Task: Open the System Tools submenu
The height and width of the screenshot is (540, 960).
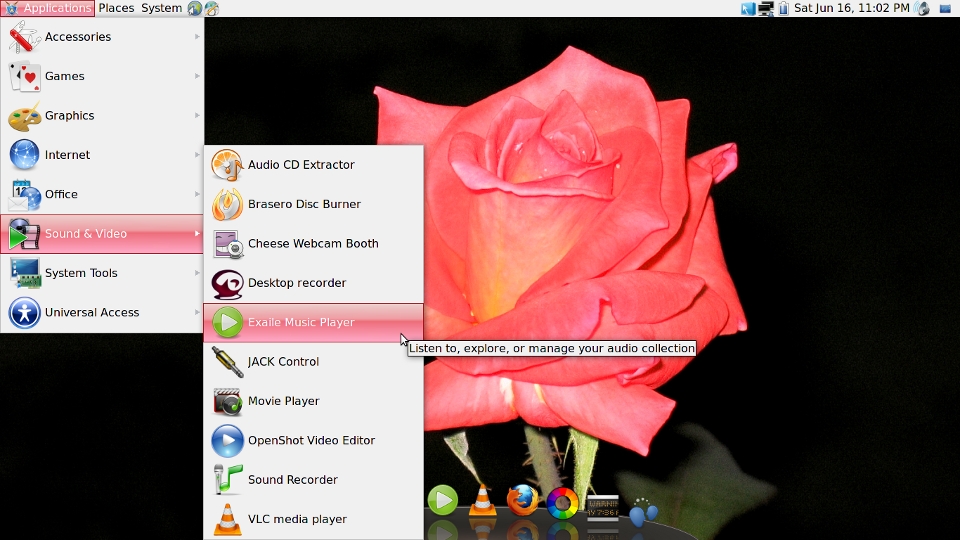Action: (x=80, y=273)
